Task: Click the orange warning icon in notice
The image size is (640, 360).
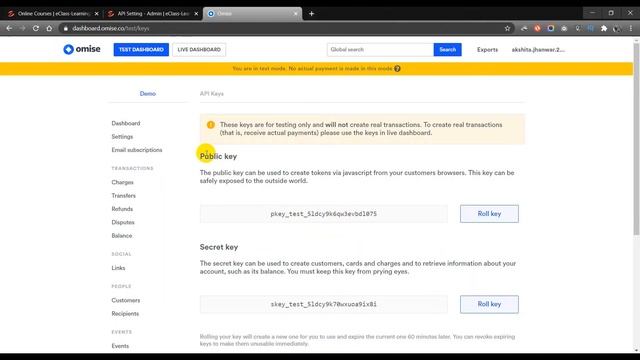Action: point(211,125)
